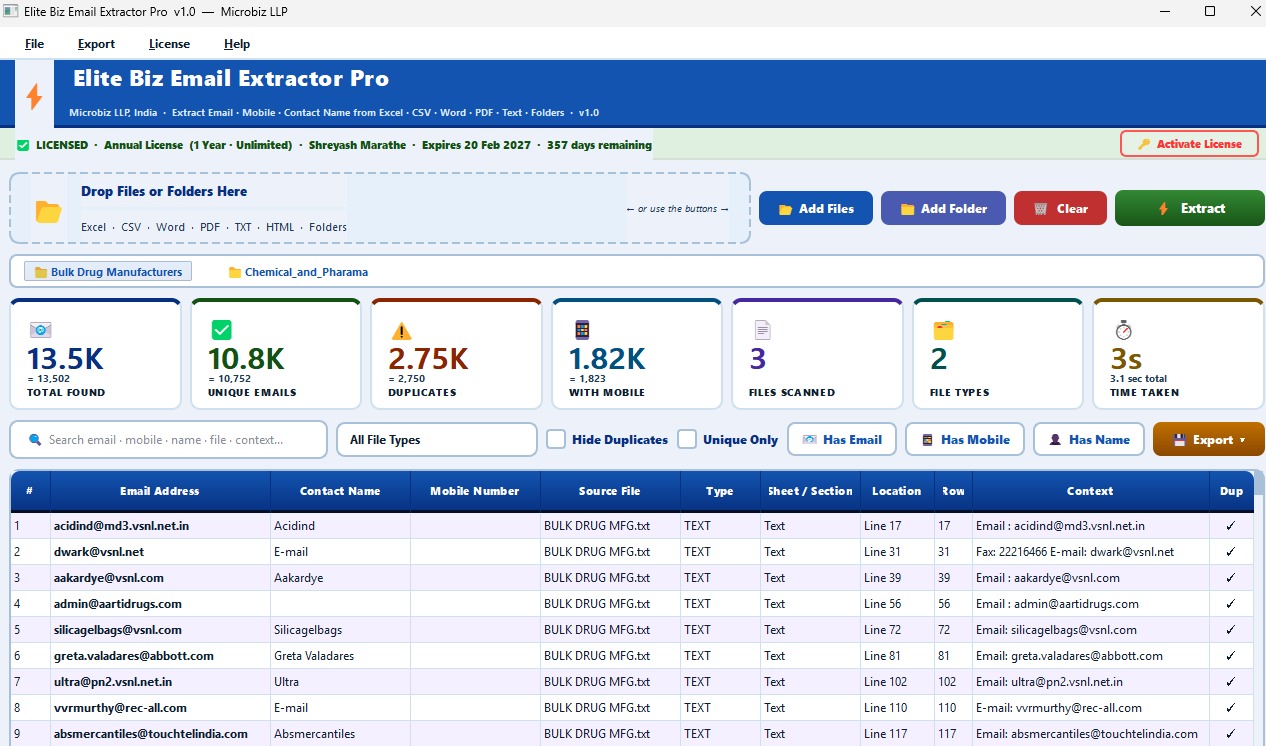The image size is (1266, 746).
Task: Enable the Unique Only checkbox
Action: pyautogui.click(x=687, y=439)
